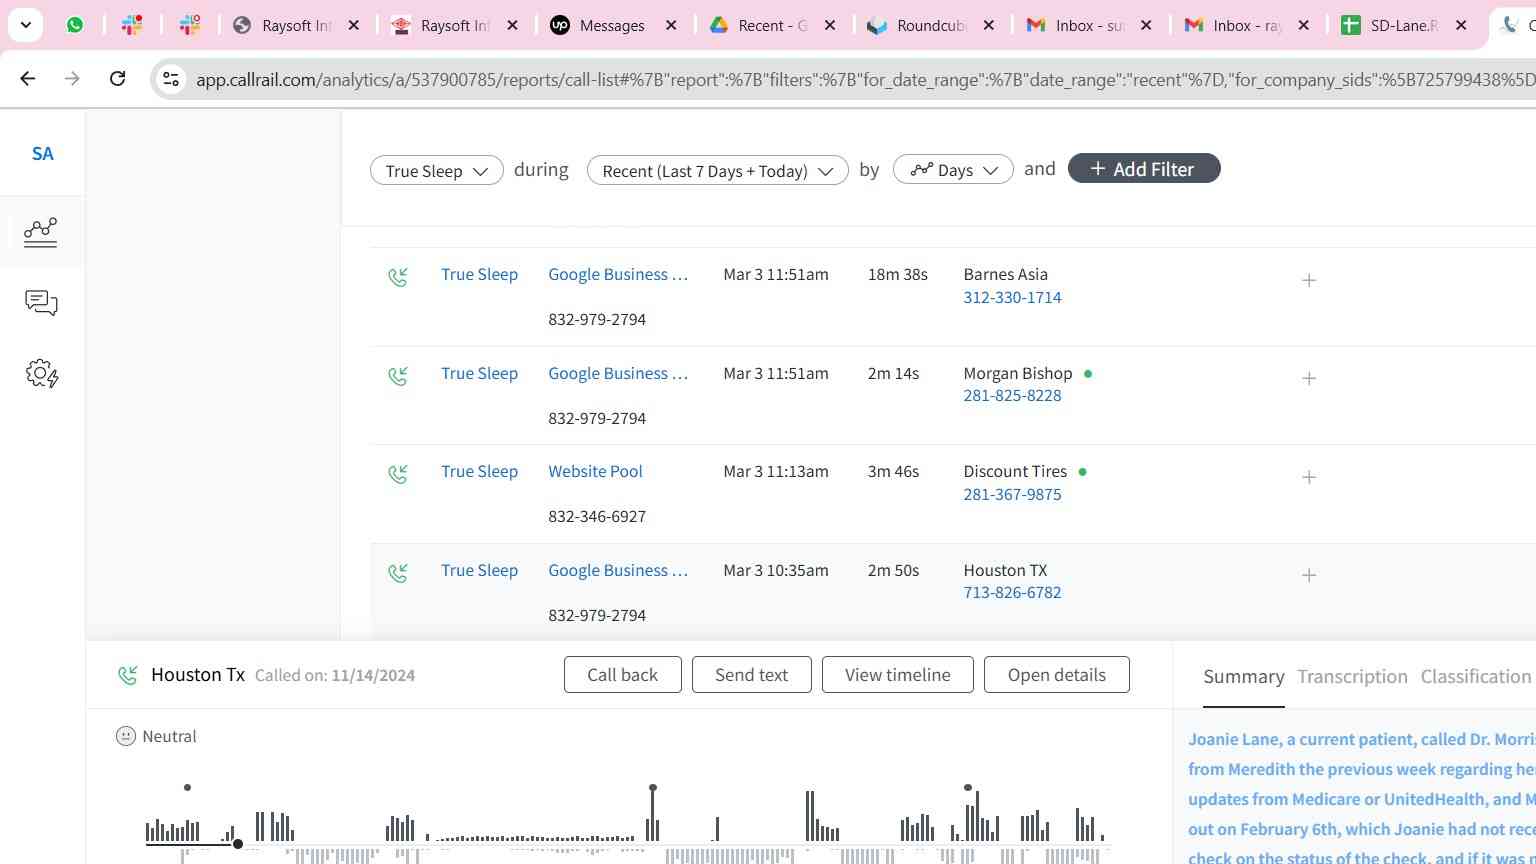Switch to Messages browser tab

click(x=611, y=25)
